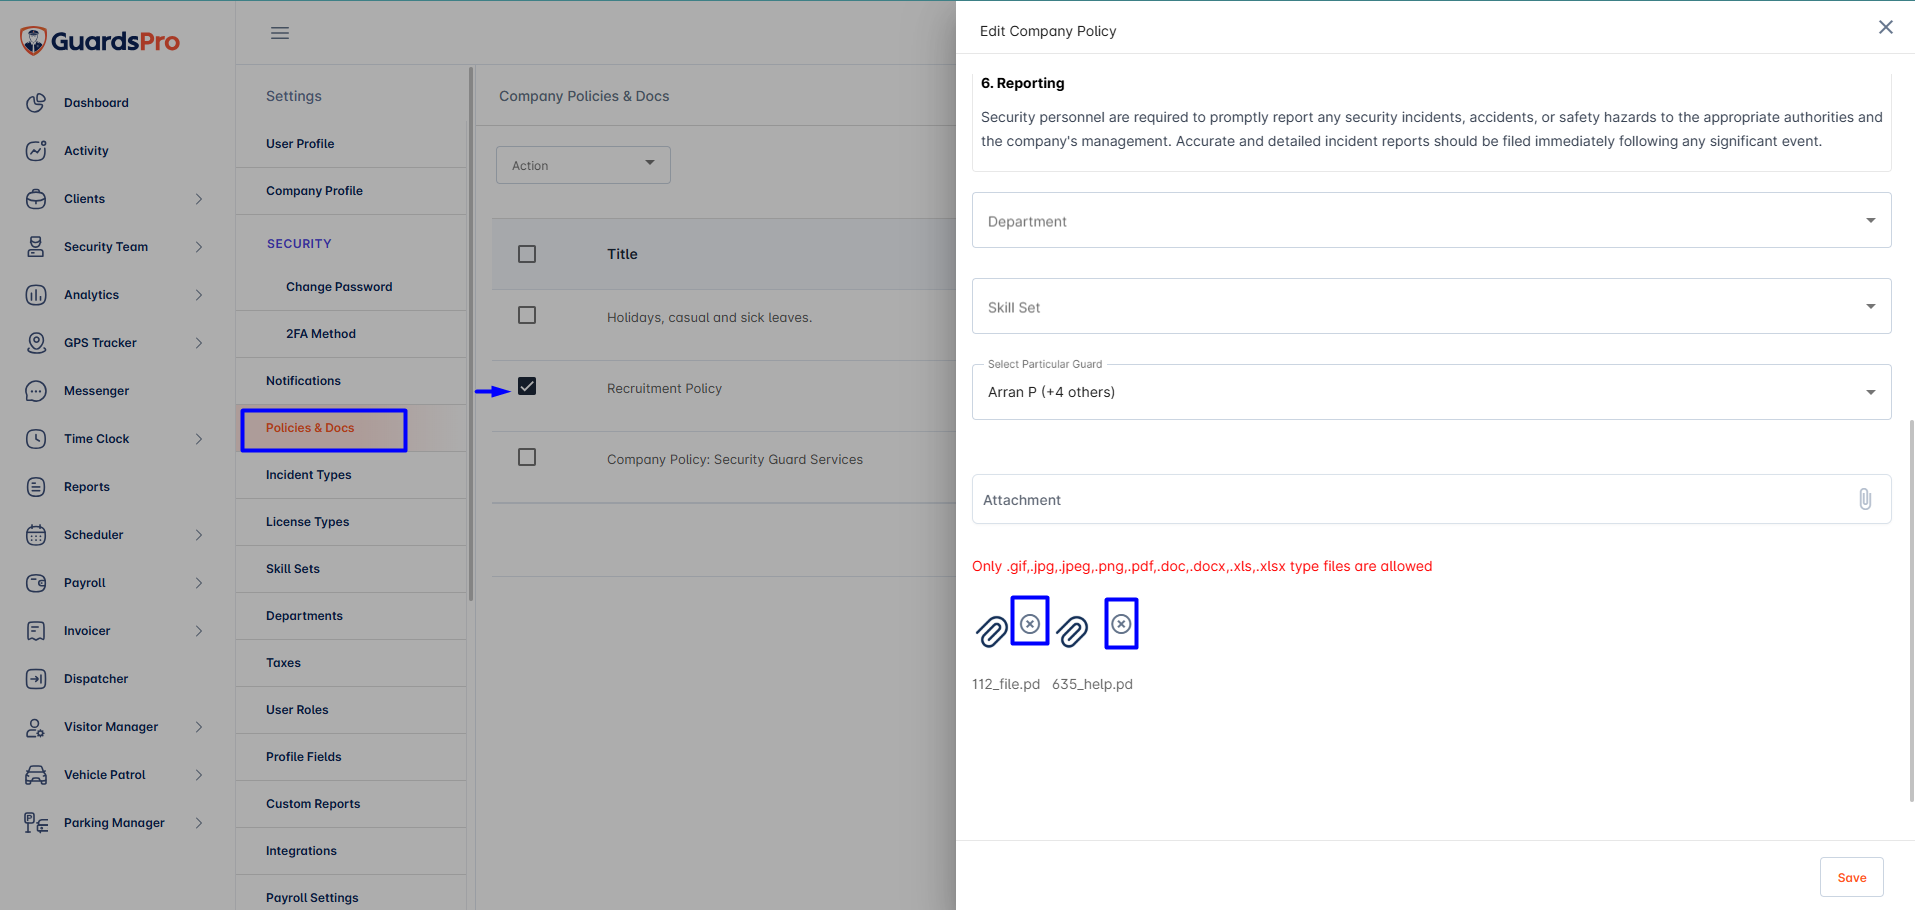The height and width of the screenshot is (910, 1915).
Task: Click the Visitor Manager person icon
Action: 36,727
